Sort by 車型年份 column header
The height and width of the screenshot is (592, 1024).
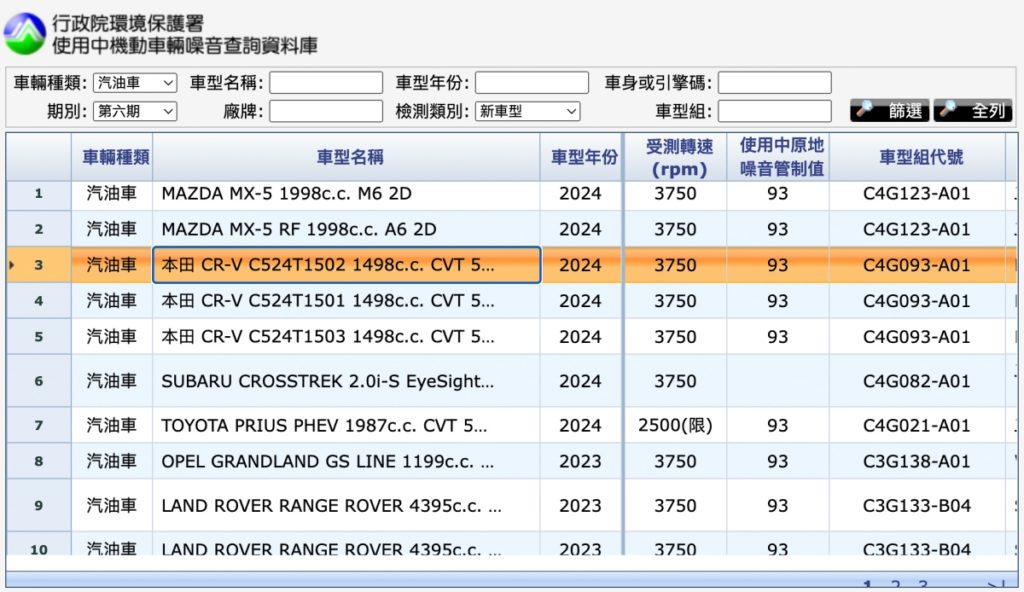pos(582,157)
